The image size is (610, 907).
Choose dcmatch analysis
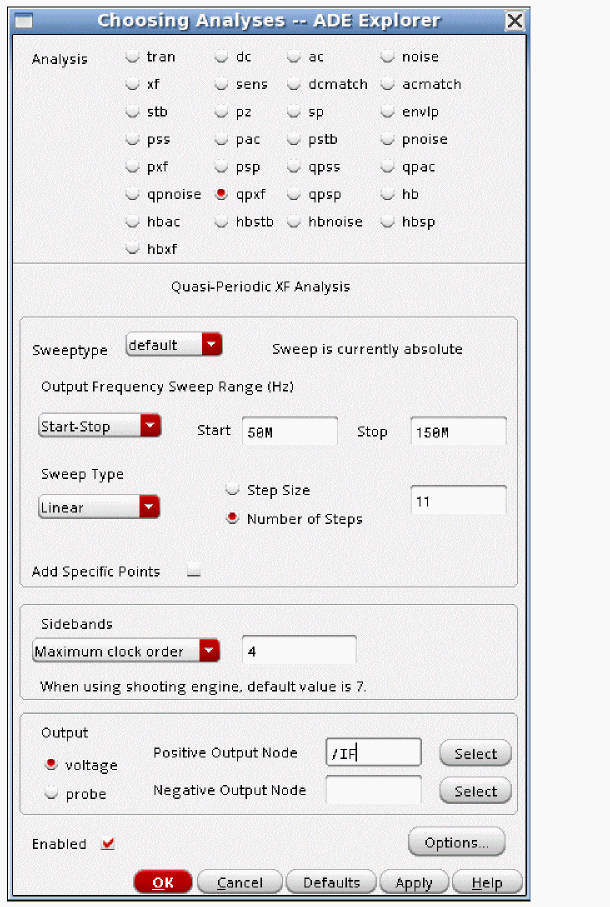[294, 84]
